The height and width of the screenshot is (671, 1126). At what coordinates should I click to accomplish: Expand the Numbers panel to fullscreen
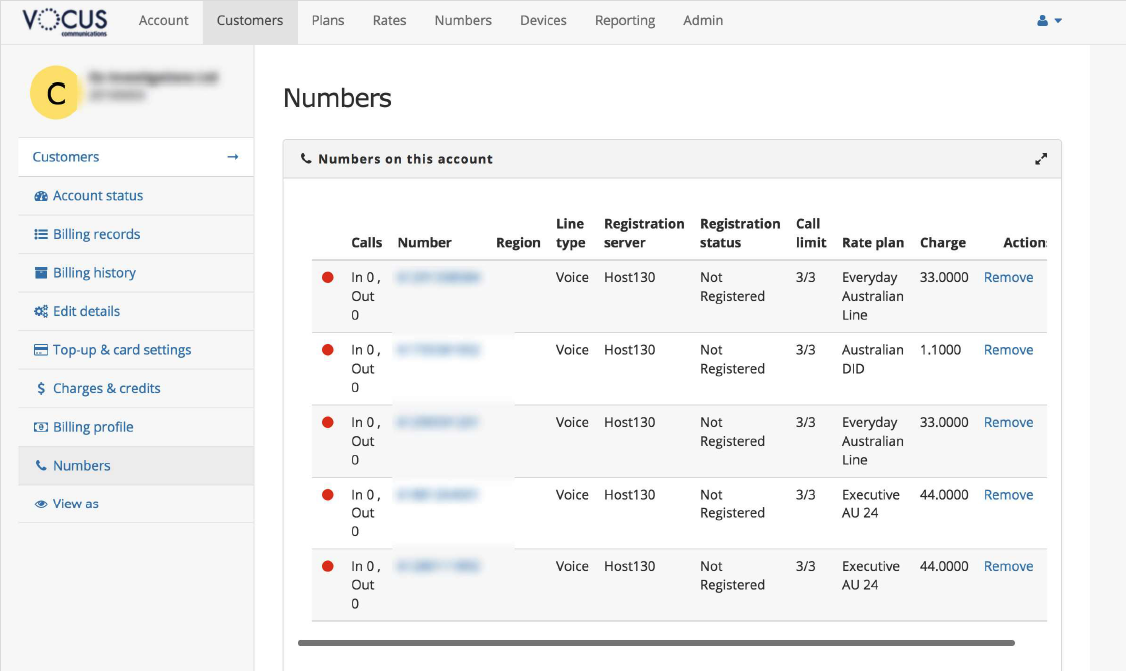[x=1041, y=159]
